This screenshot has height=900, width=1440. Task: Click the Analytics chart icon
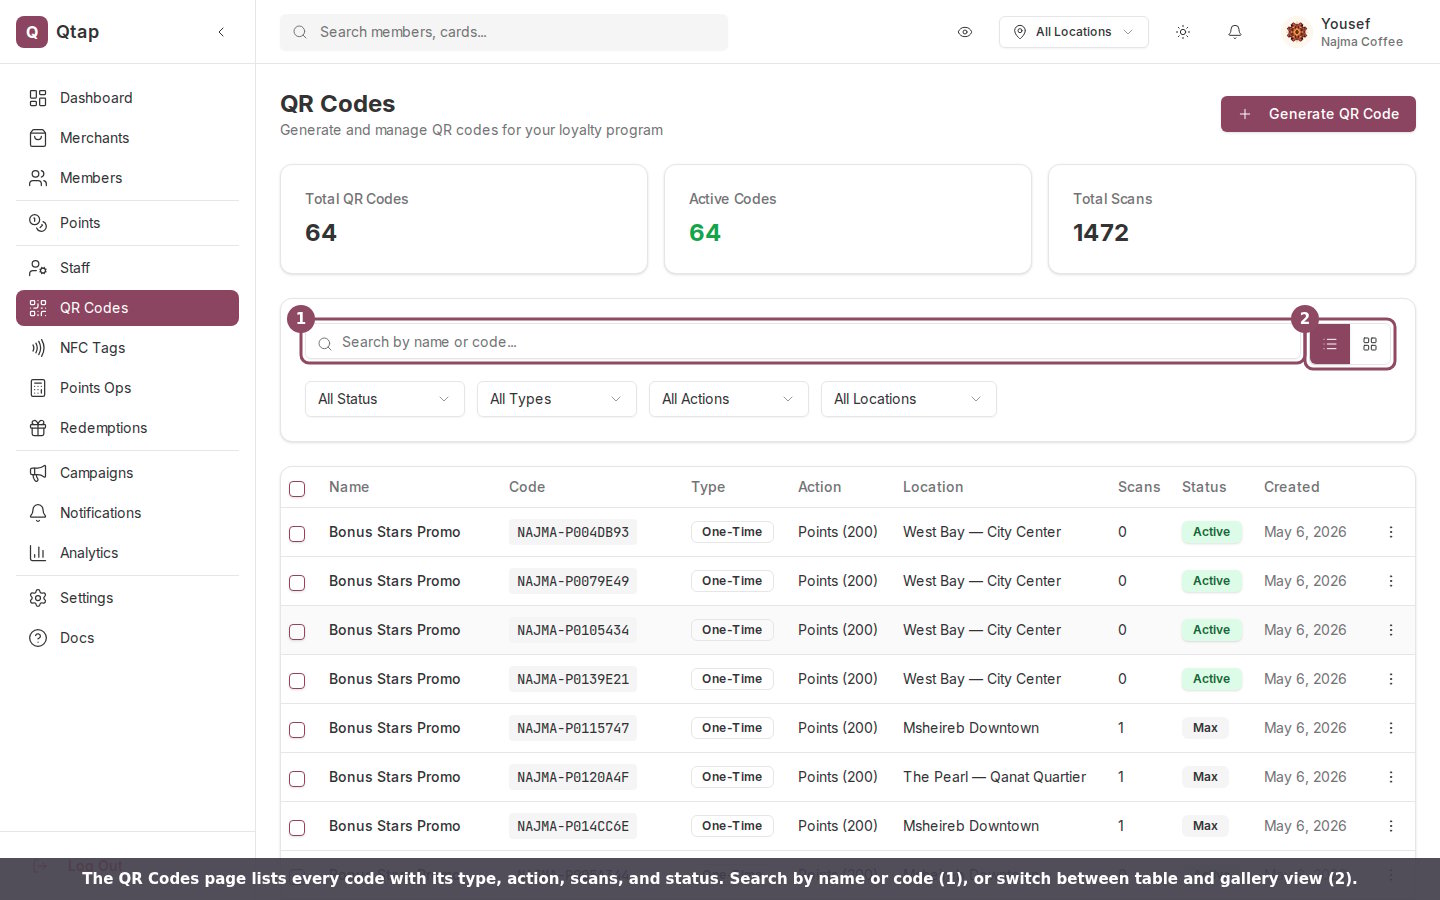click(x=38, y=553)
